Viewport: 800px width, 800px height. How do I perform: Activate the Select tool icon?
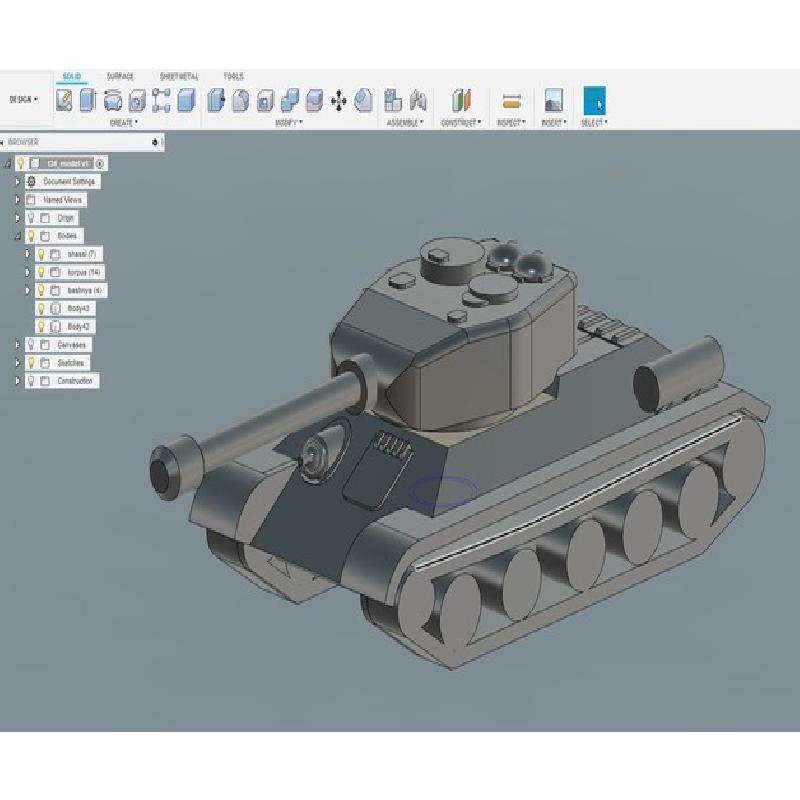[594, 100]
